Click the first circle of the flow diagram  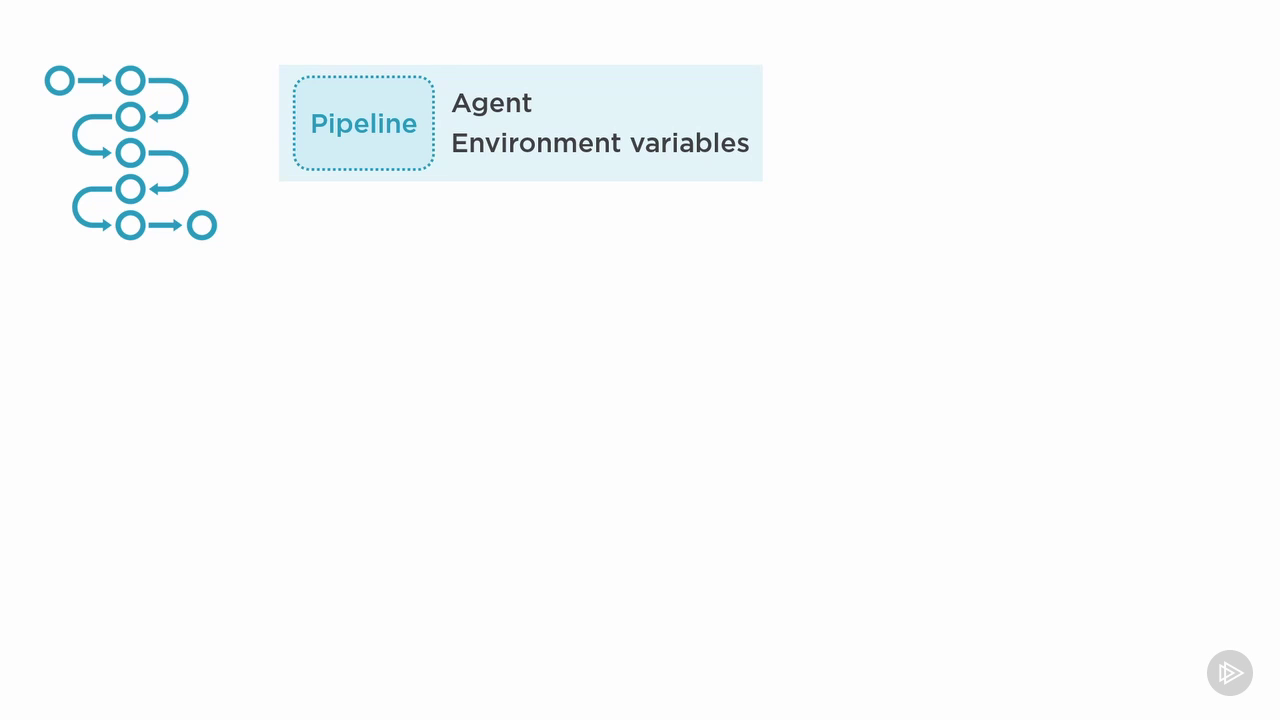point(60,81)
